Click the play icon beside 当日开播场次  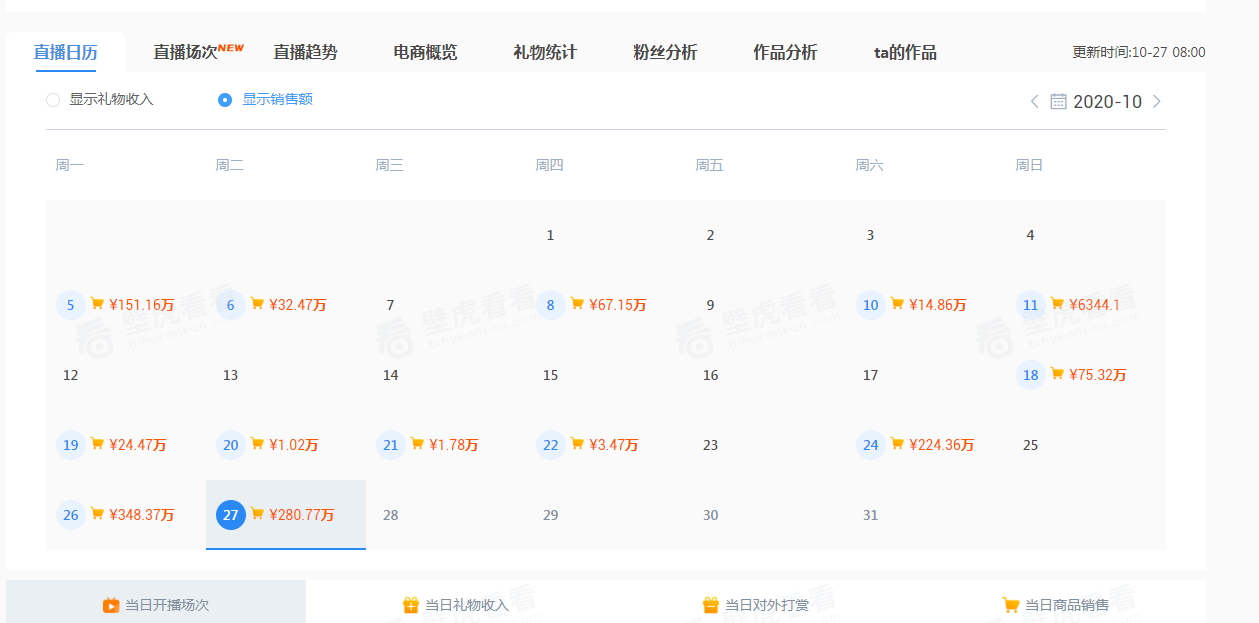tap(112, 603)
